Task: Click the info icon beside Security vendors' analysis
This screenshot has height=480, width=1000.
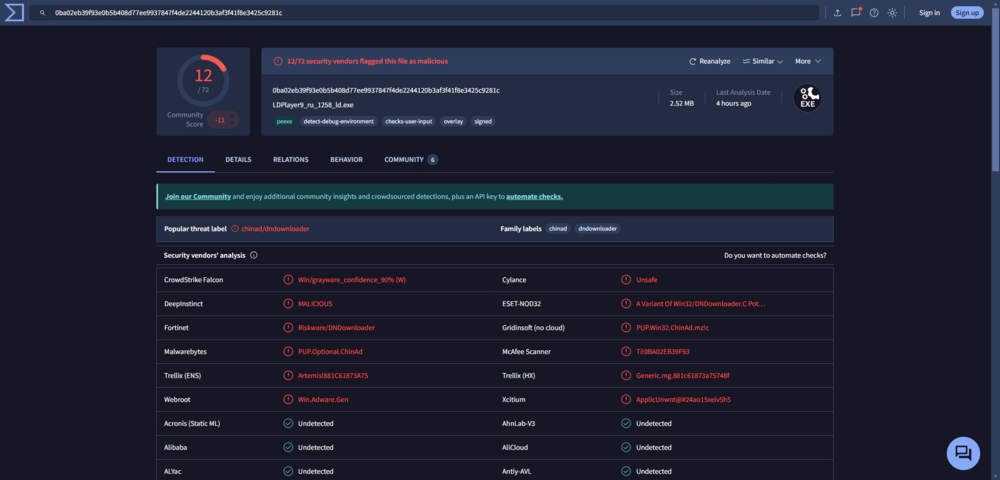Action: coord(254,255)
